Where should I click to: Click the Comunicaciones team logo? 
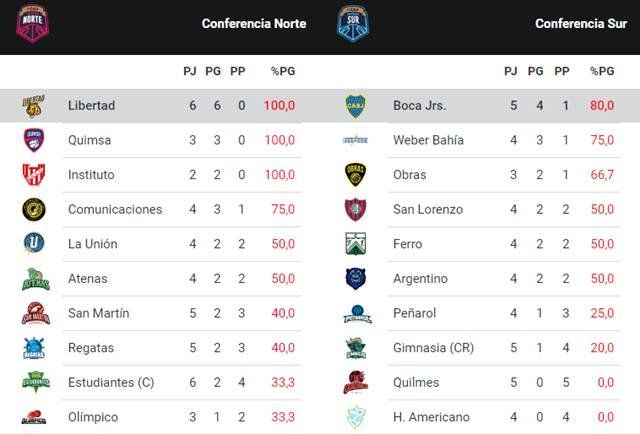pyautogui.click(x=33, y=209)
